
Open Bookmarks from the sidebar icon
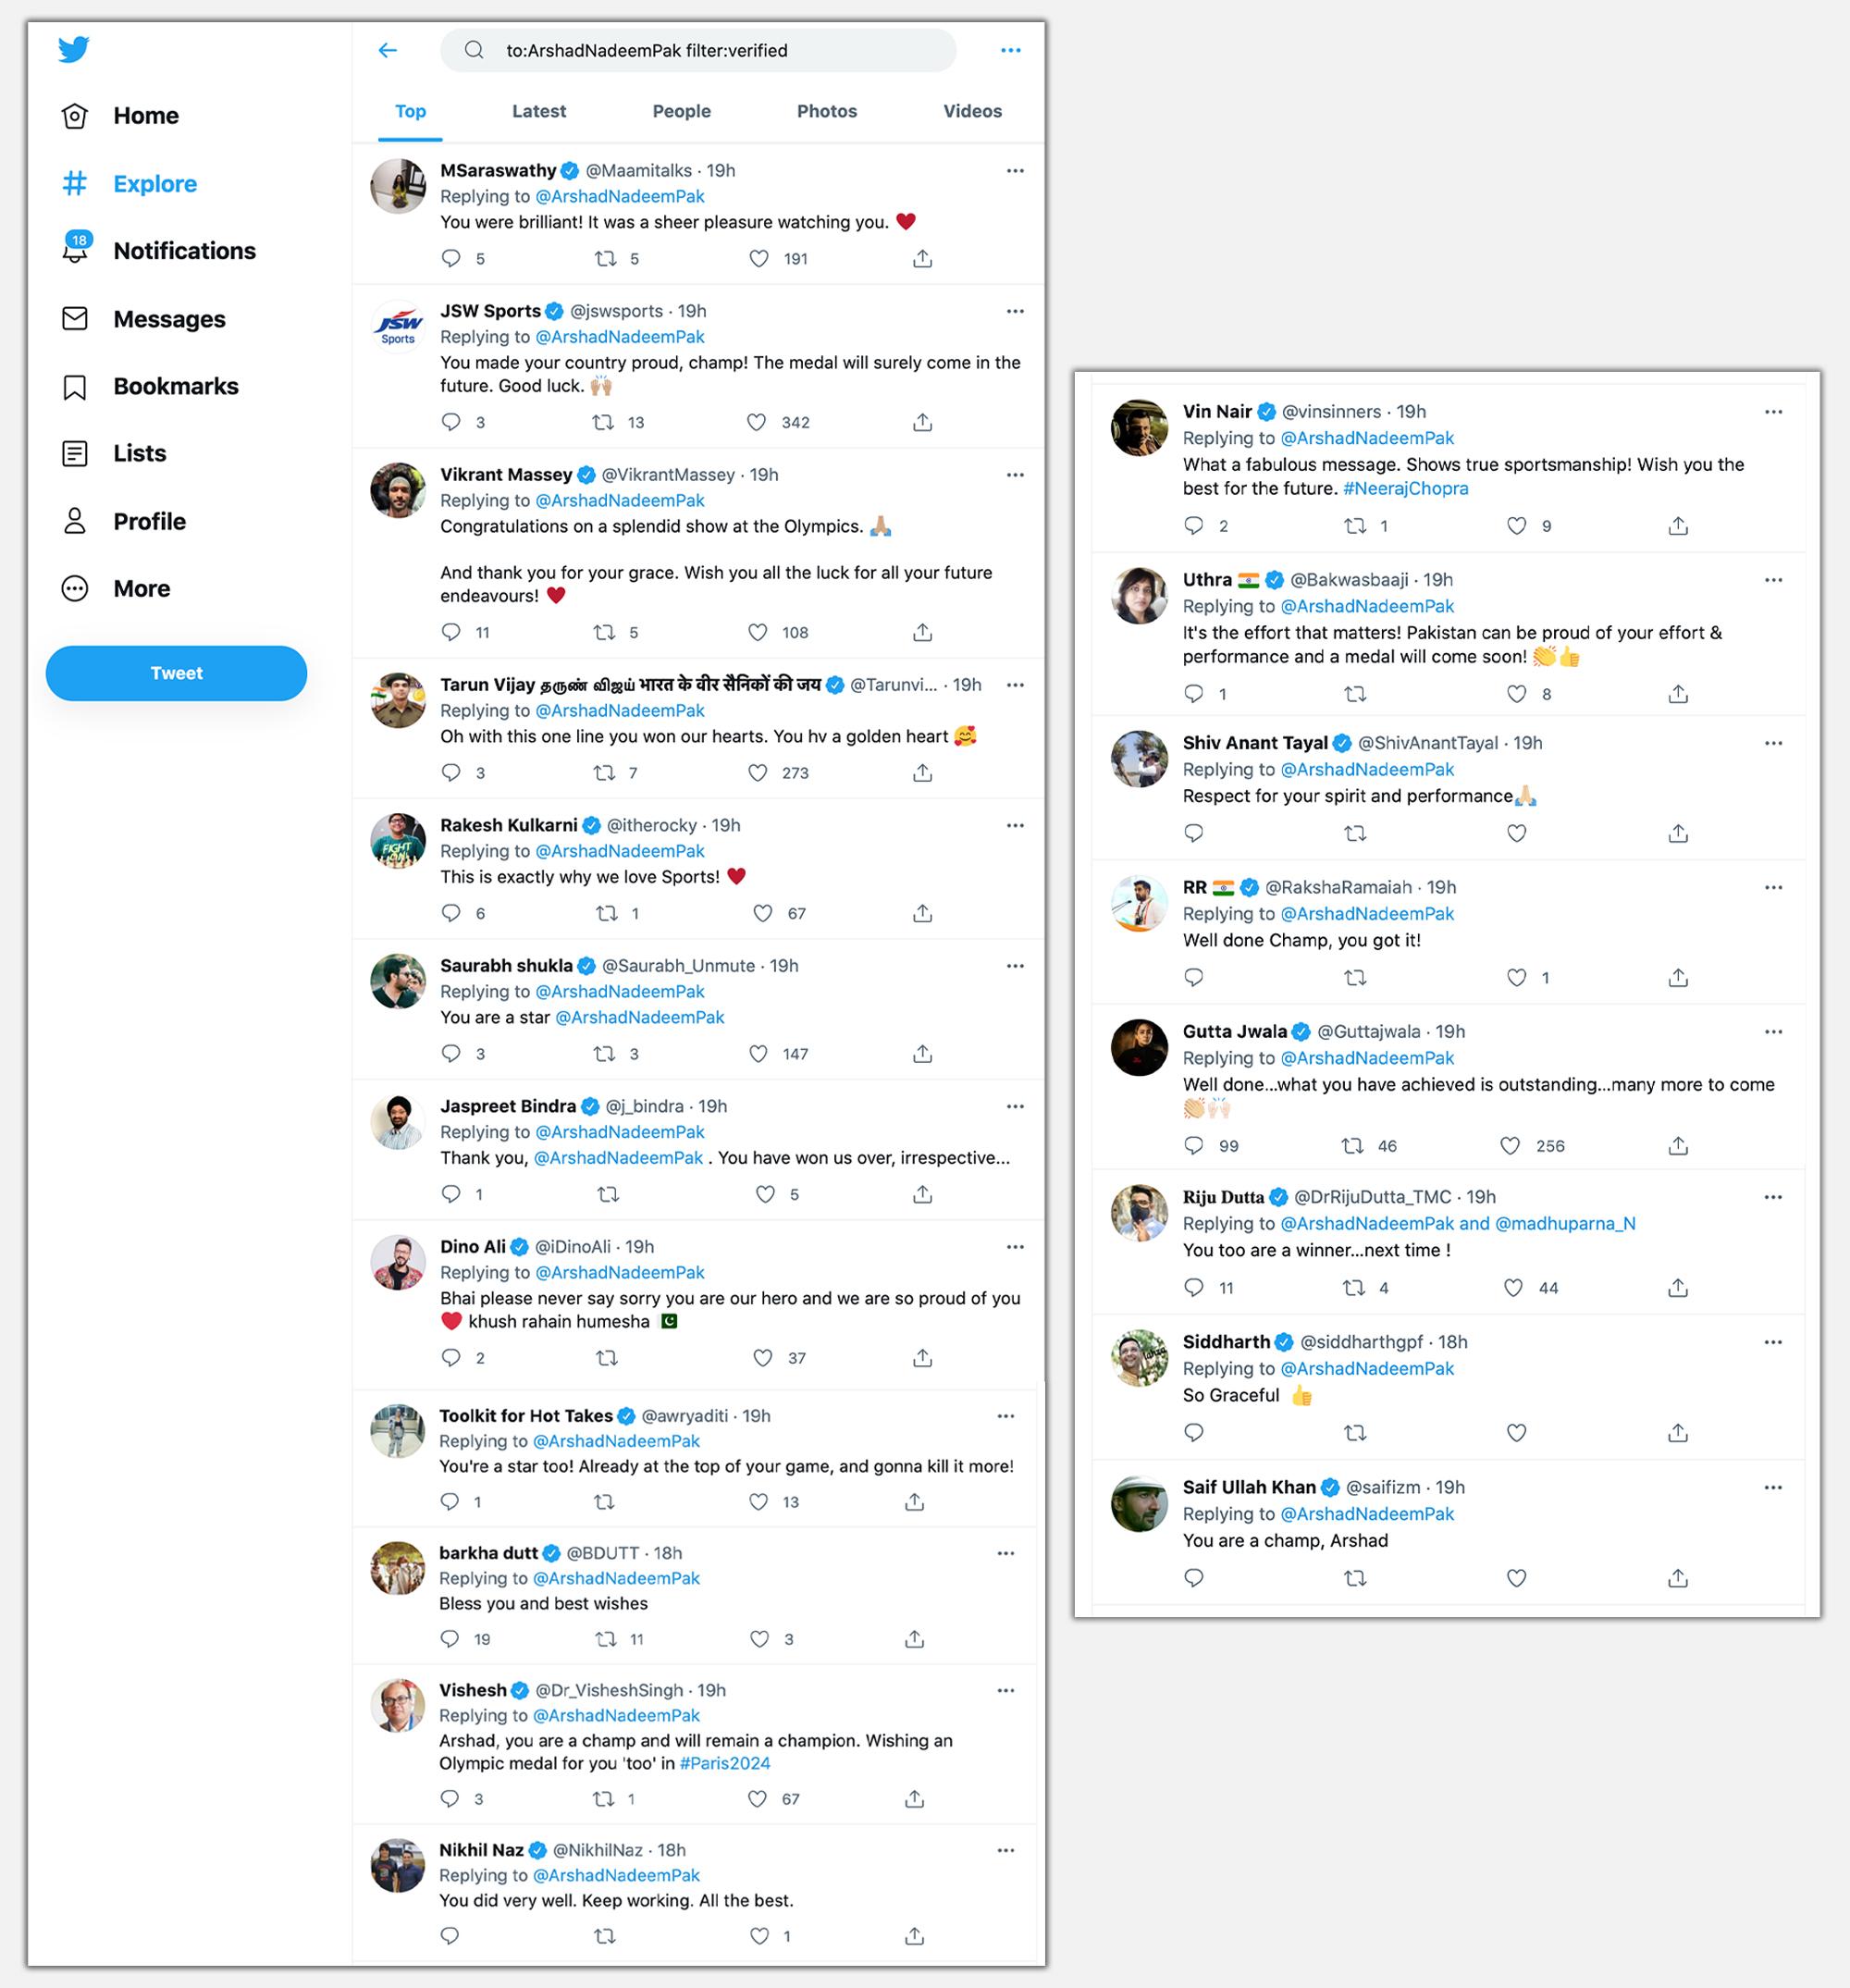[75, 387]
